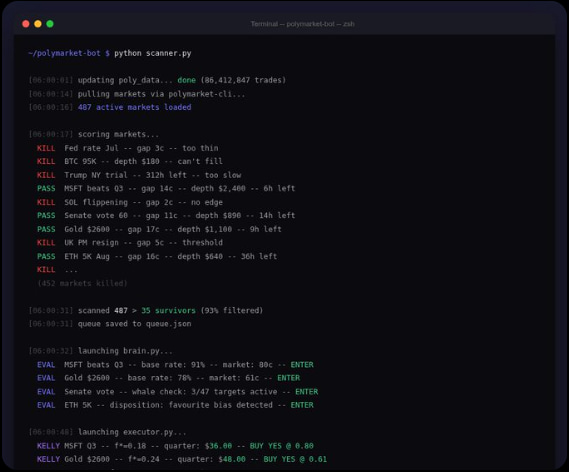569x472 pixels.
Task: Click the 'scoring markets...' log line
Action: click(x=94, y=135)
